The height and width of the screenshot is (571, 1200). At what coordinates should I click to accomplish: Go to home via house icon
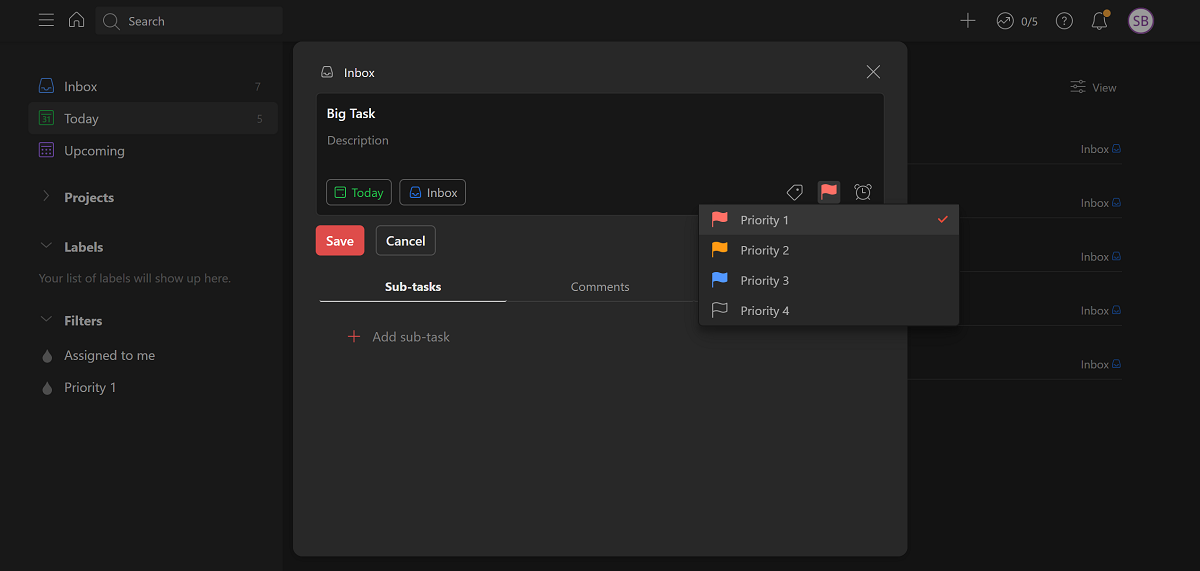click(x=76, y=20)
